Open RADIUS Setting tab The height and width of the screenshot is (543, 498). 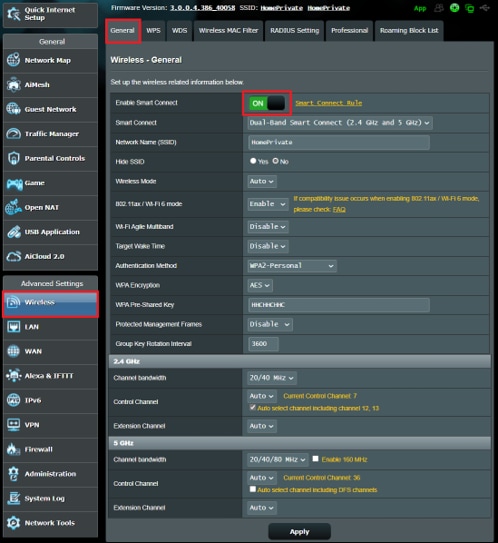(295, 31)
